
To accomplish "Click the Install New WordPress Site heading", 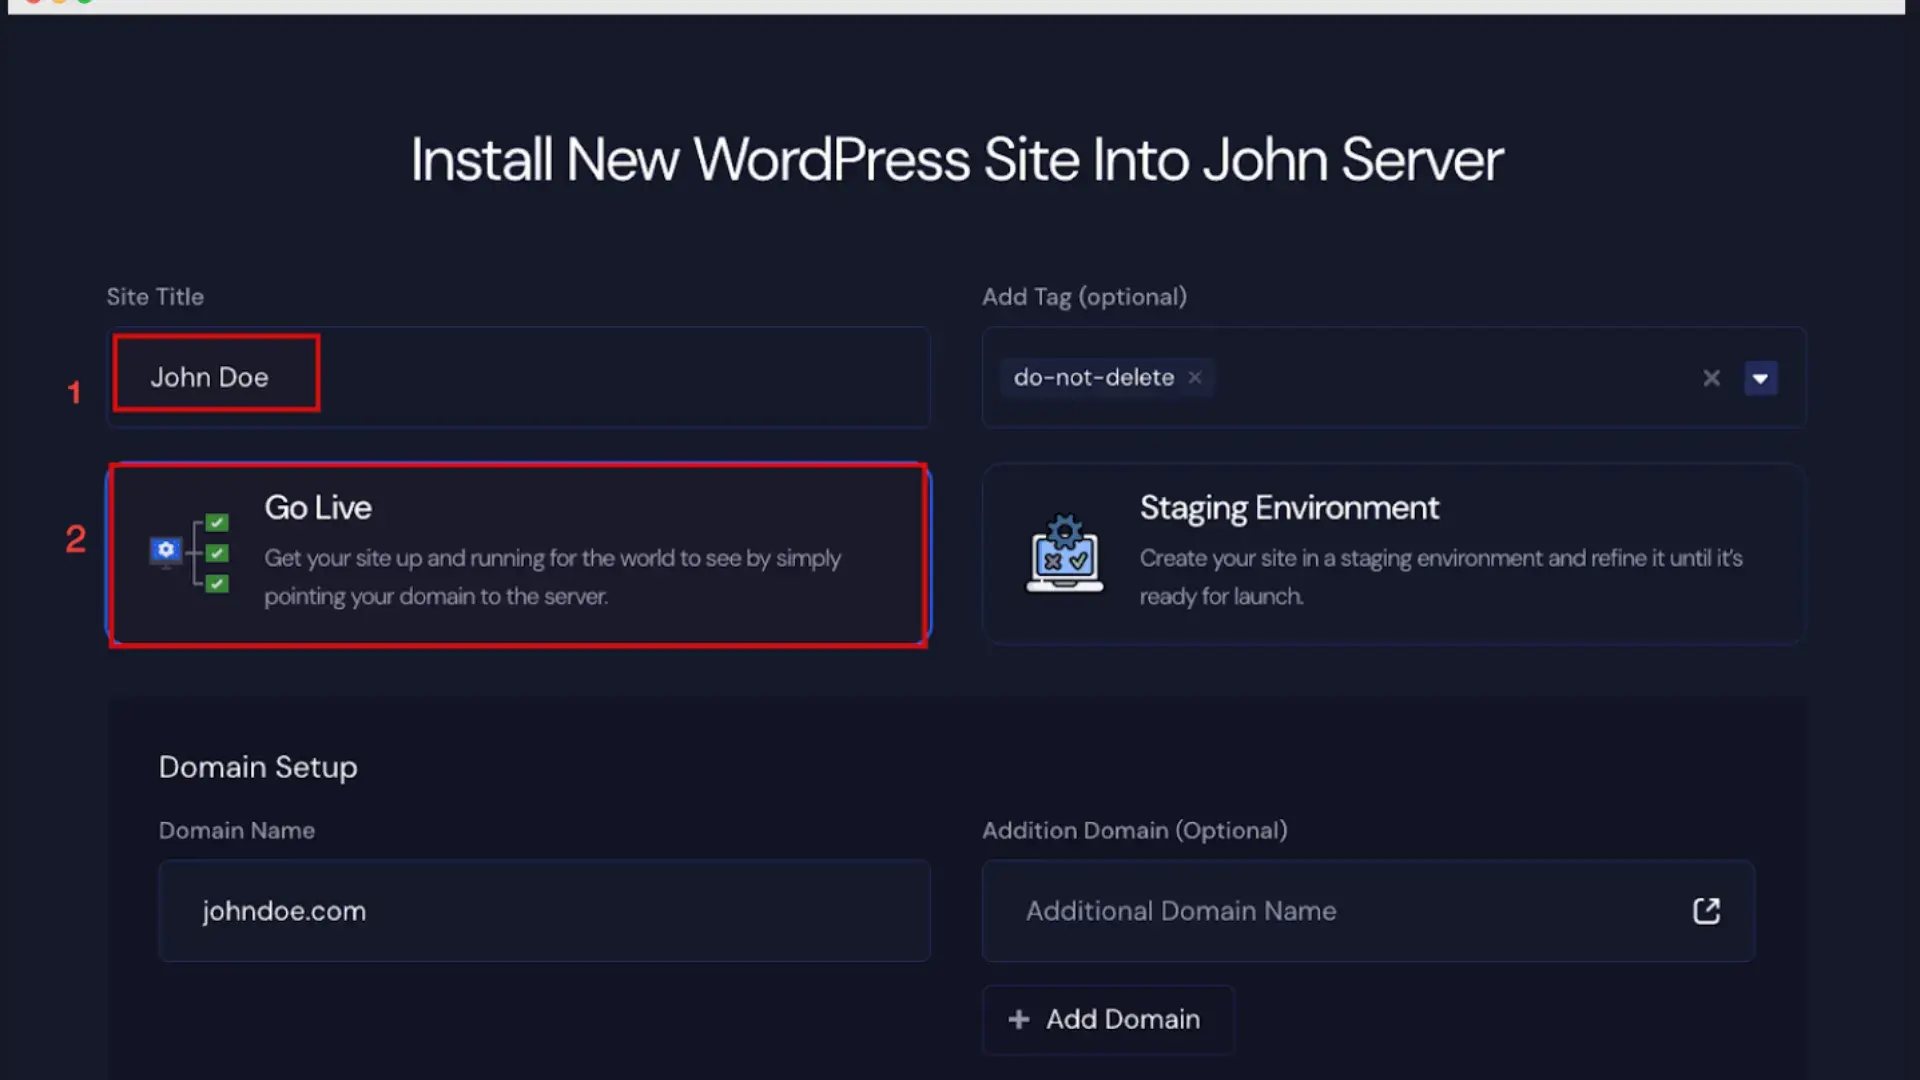I will pos(956,160).
